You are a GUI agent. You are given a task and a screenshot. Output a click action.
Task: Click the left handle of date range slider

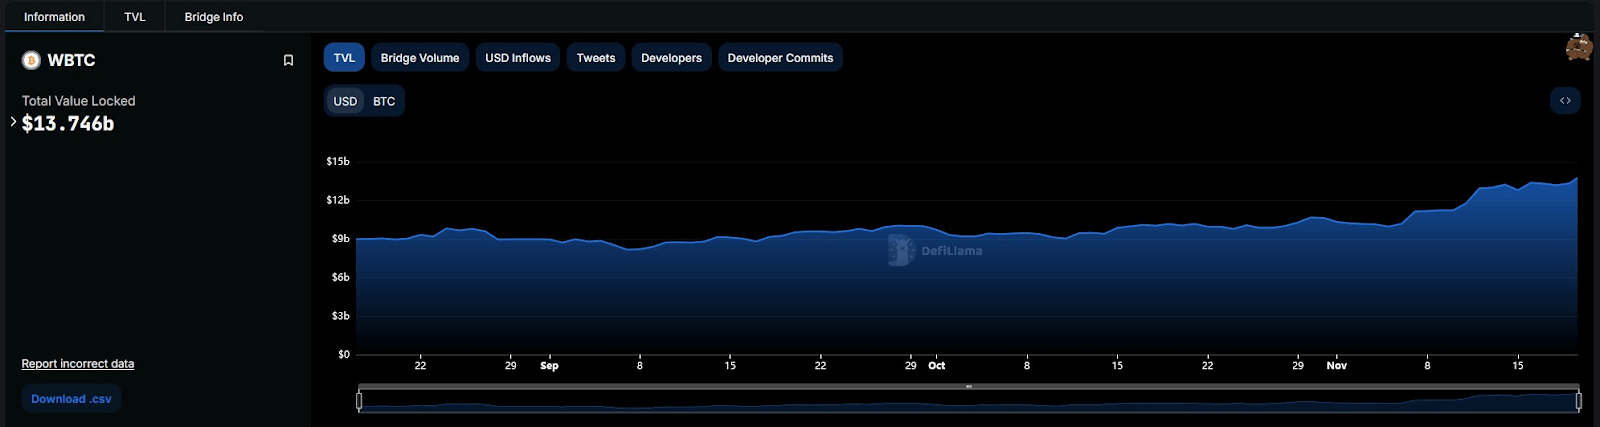359,401
